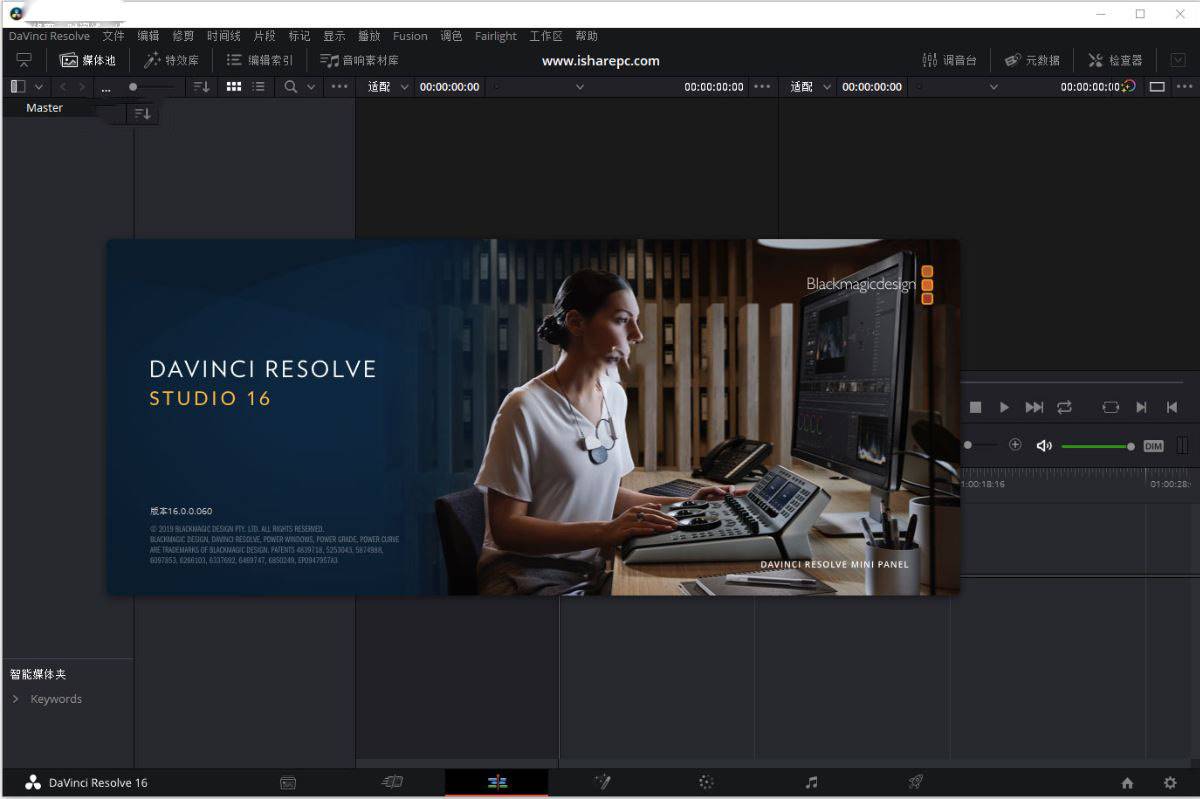
Task: Open the 检查器 inspector panel
Action: (1115, 60)
